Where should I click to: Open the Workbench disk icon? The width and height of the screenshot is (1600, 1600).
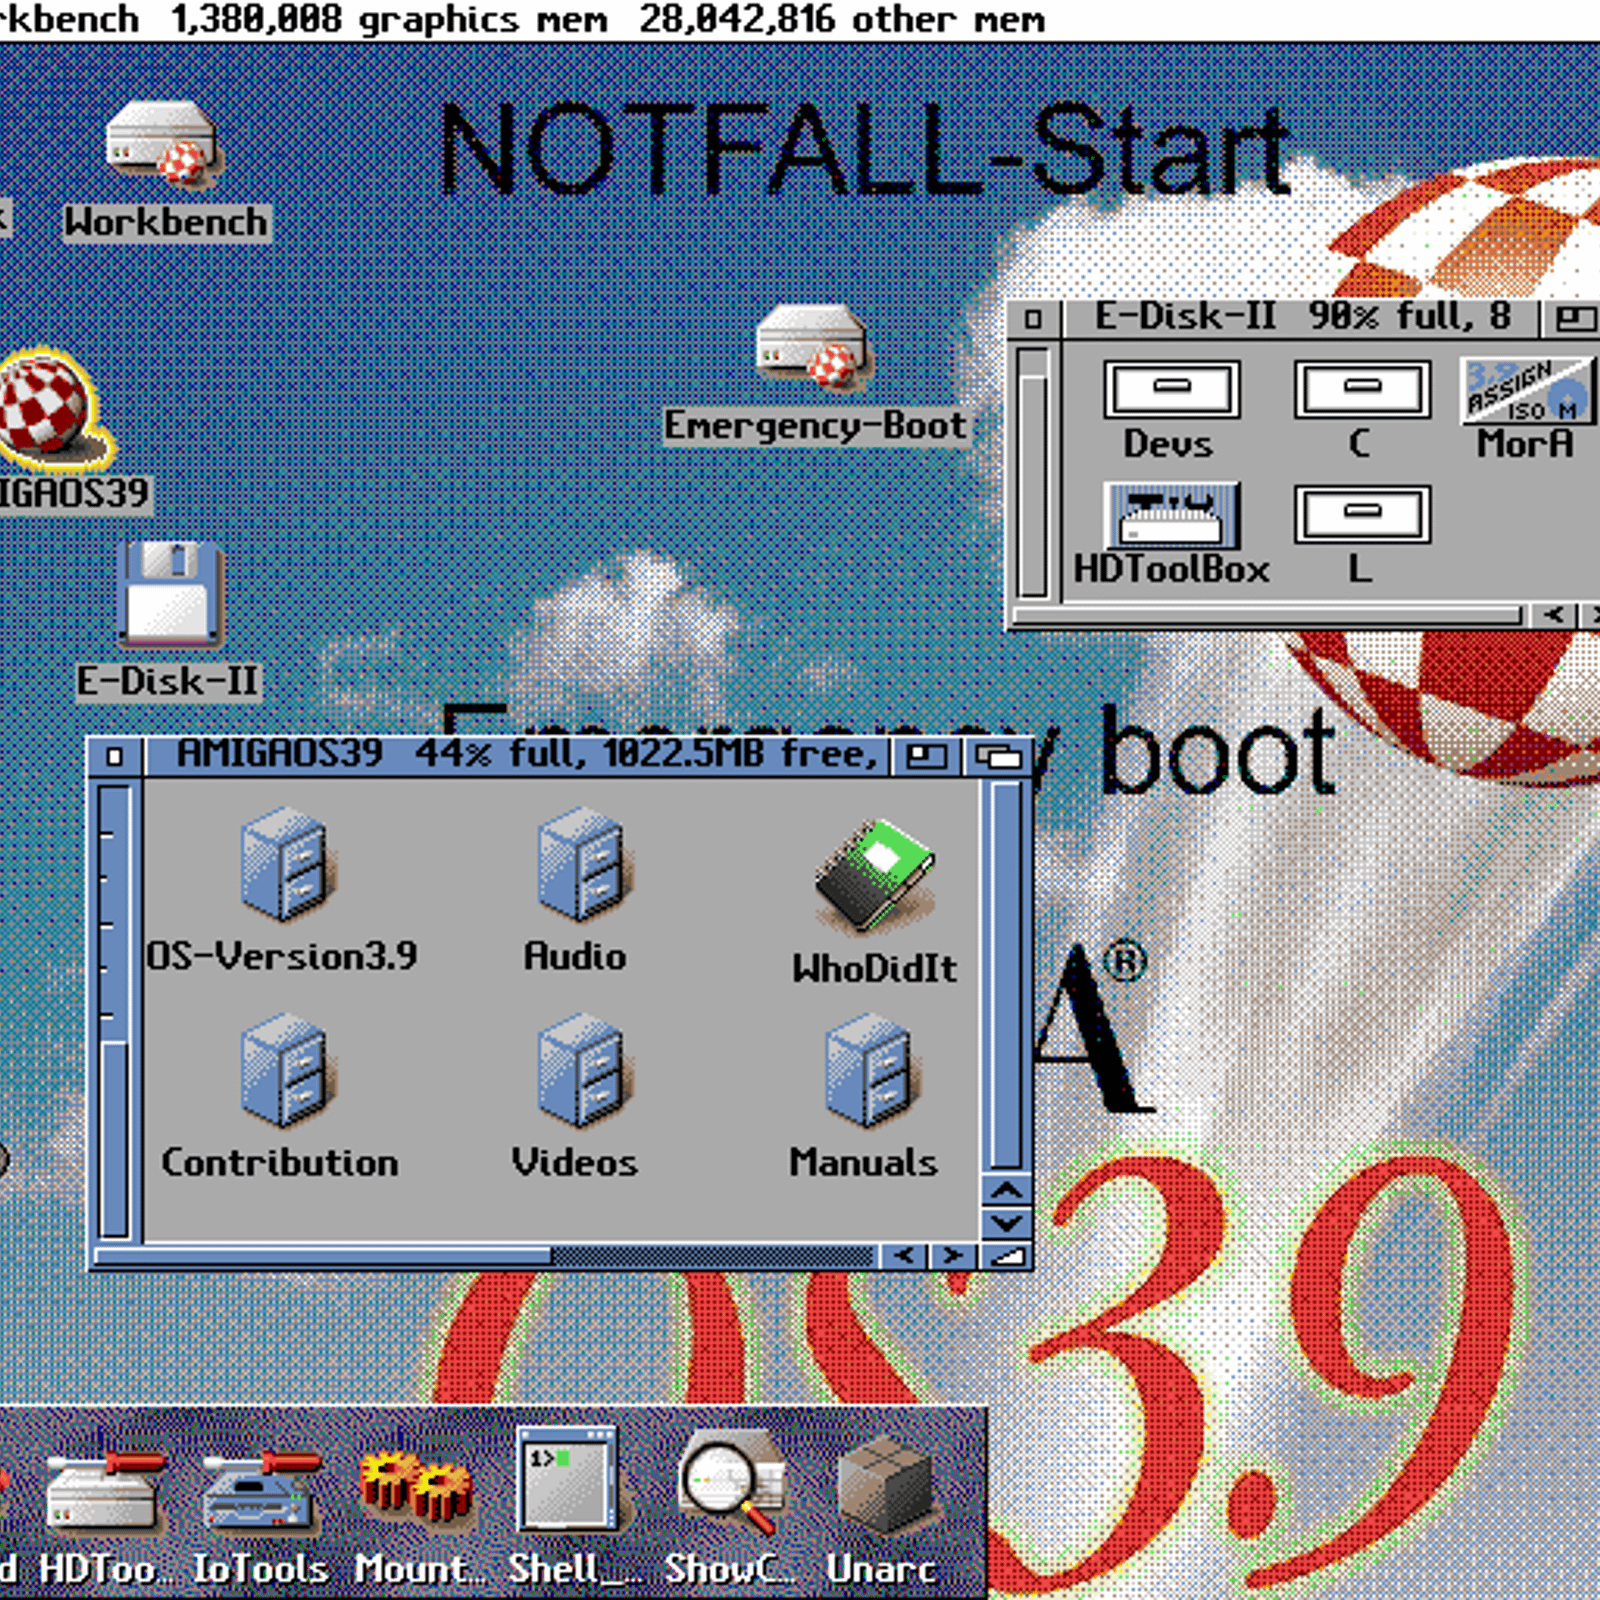click(161, 141)
